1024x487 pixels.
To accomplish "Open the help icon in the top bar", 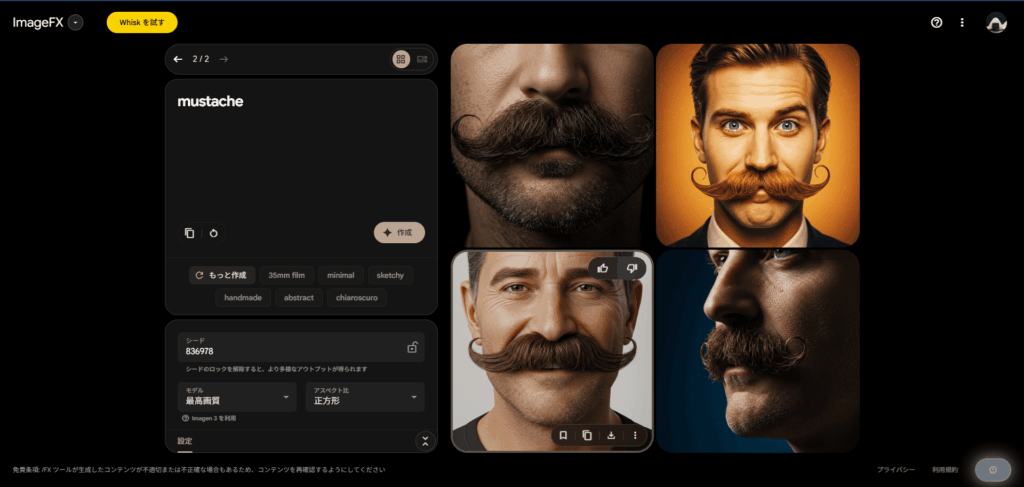I will 937,23.
